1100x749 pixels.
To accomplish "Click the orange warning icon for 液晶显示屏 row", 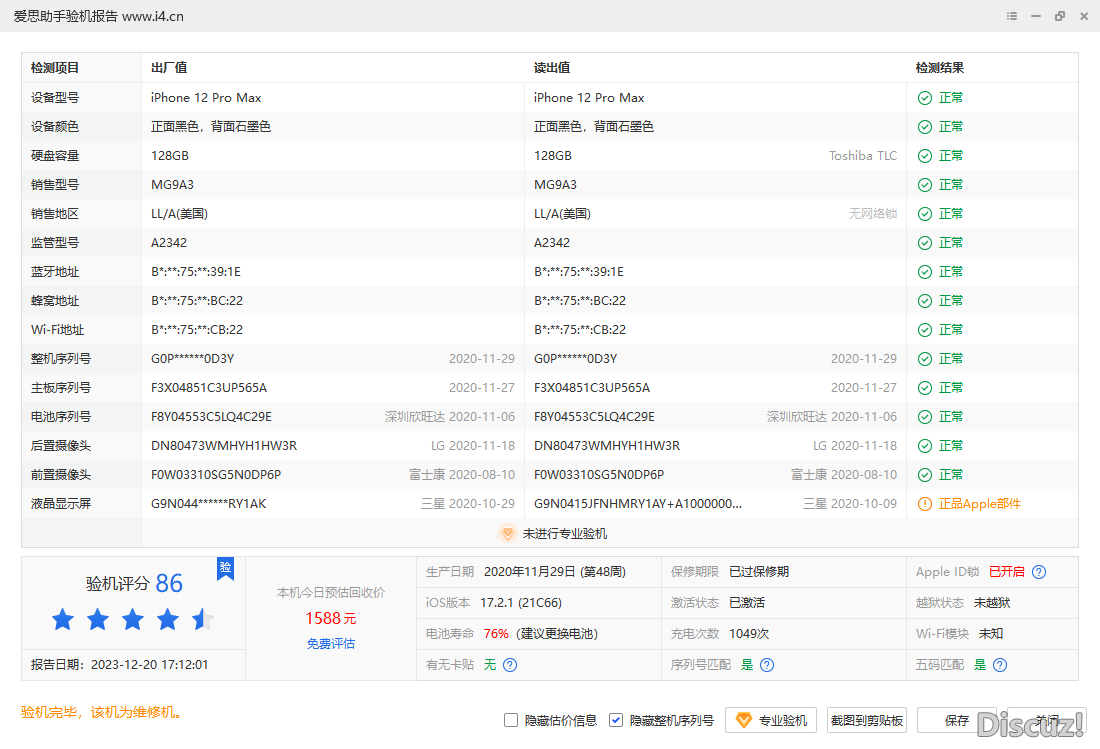I will (x=925, y=504).
